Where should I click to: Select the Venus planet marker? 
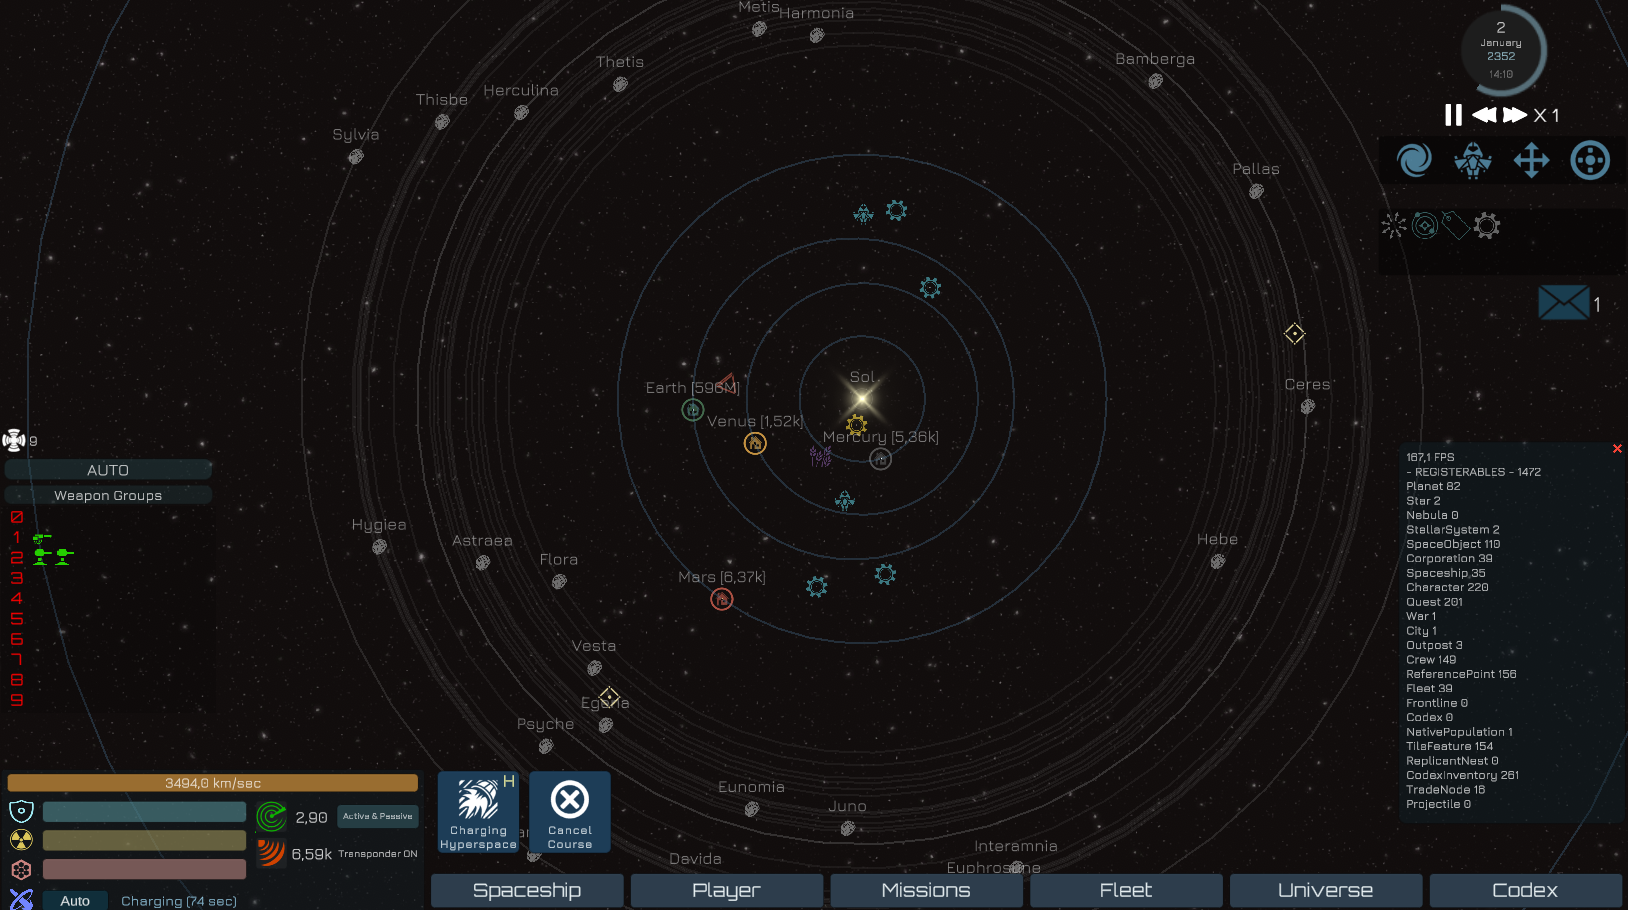(755, 443)
